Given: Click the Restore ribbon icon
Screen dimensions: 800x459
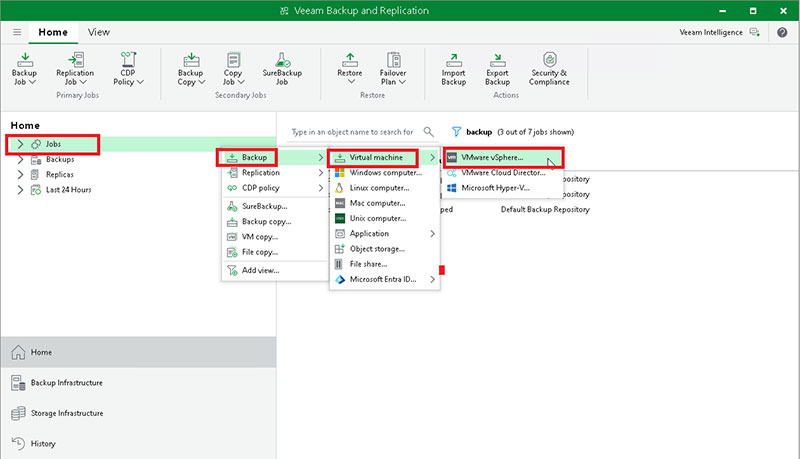Looking at the screenshot, I should pyautogui.click(x=350, y=60).
